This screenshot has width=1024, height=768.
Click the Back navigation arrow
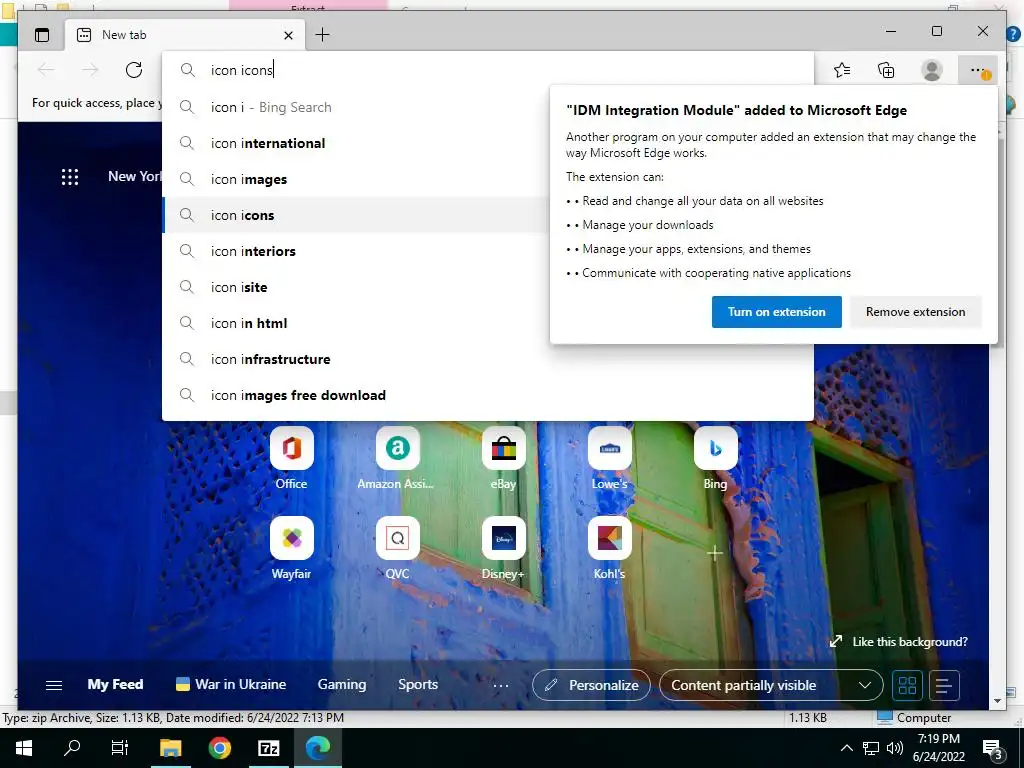point(46,70)
